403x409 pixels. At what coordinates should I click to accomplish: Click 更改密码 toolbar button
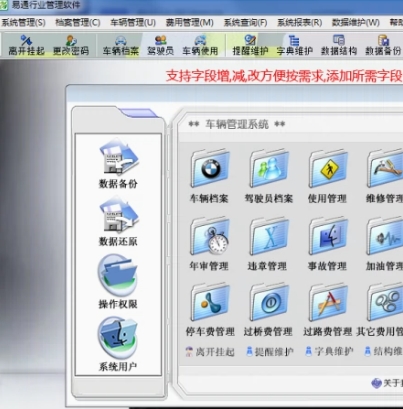click(x=71, y=45)
